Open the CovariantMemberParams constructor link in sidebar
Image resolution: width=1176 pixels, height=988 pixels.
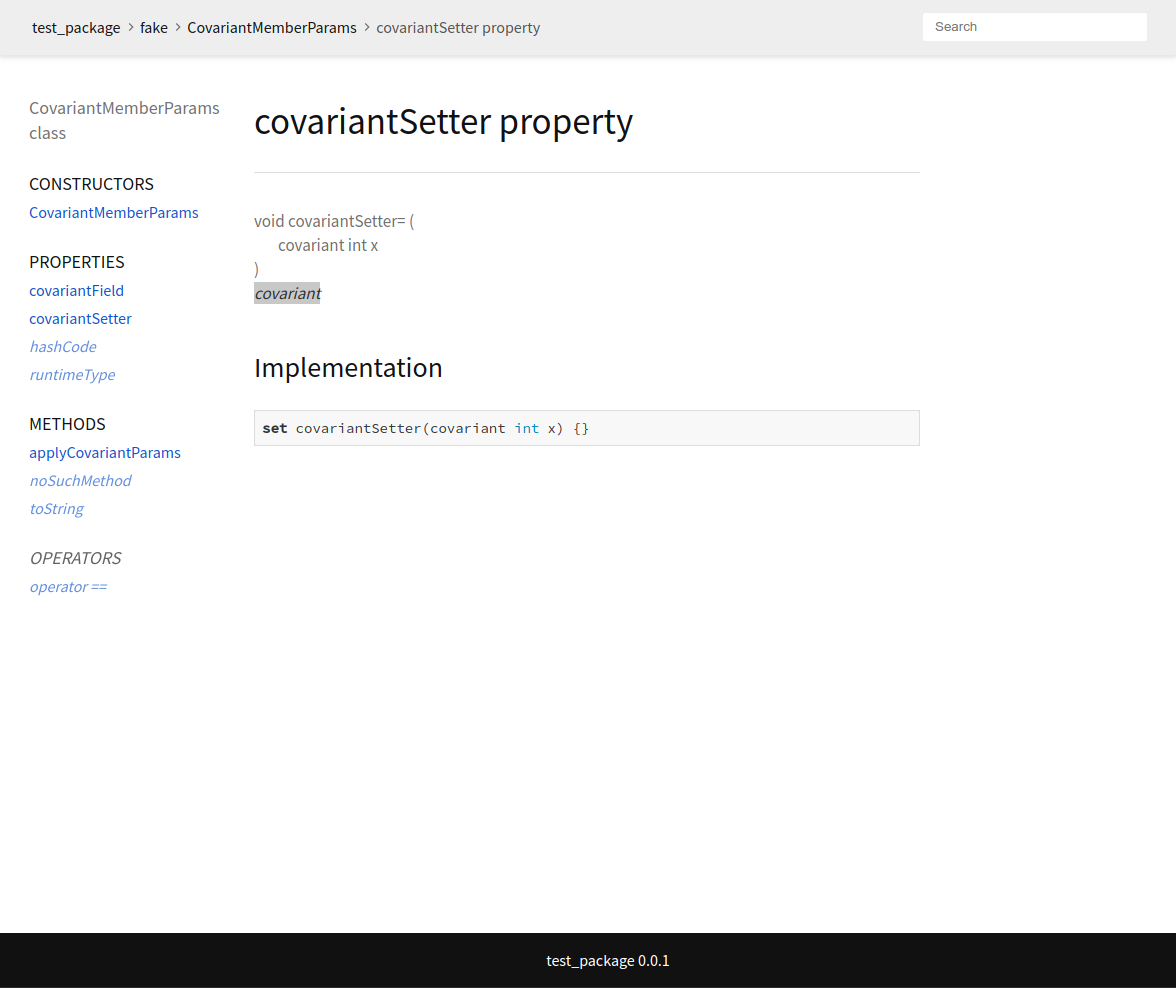tap(114, 213)
